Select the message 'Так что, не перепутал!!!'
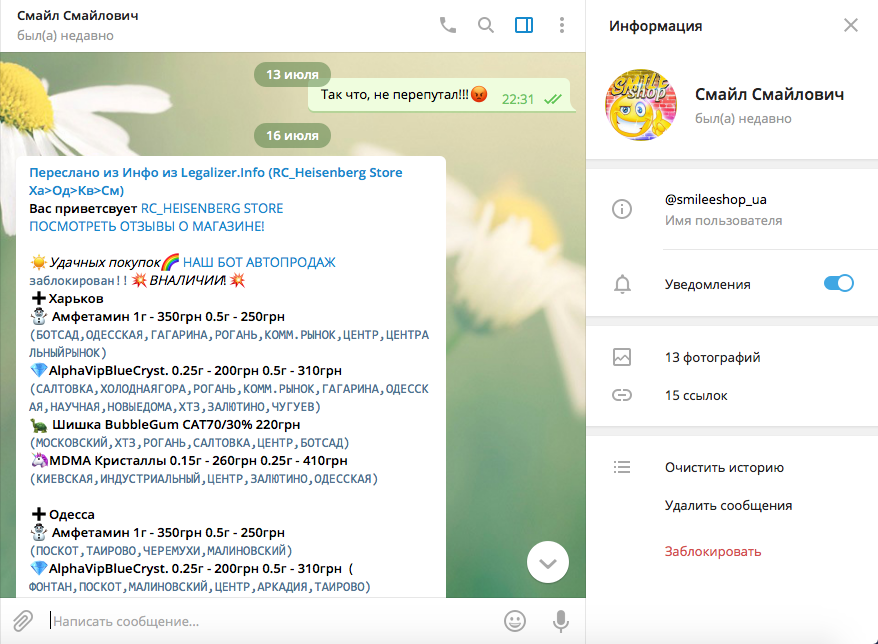The image size is (878, 644). (x=395, y=95)
